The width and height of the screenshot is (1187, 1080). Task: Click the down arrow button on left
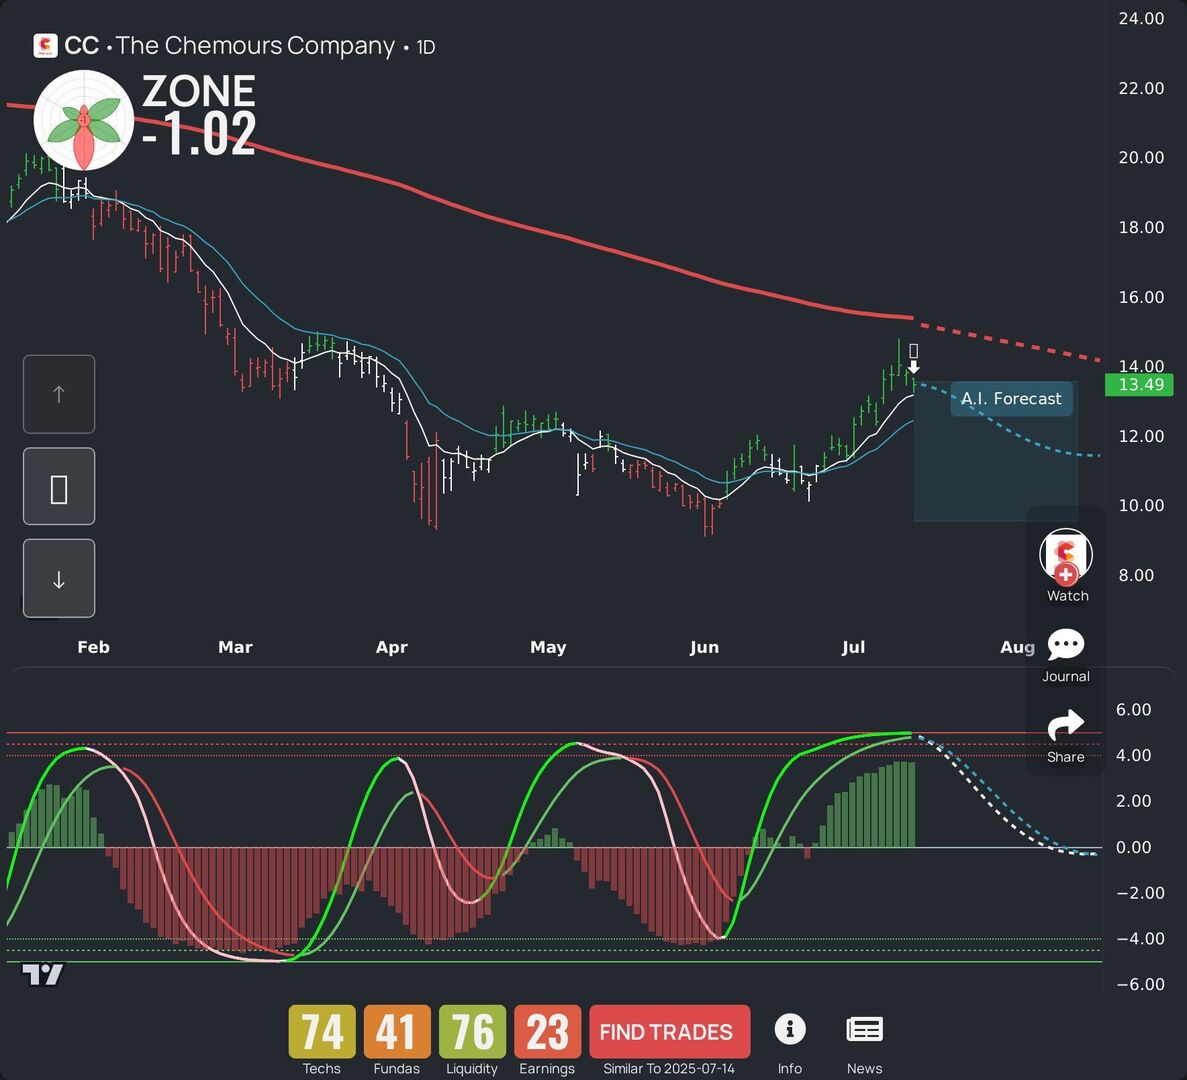point(59,579)
